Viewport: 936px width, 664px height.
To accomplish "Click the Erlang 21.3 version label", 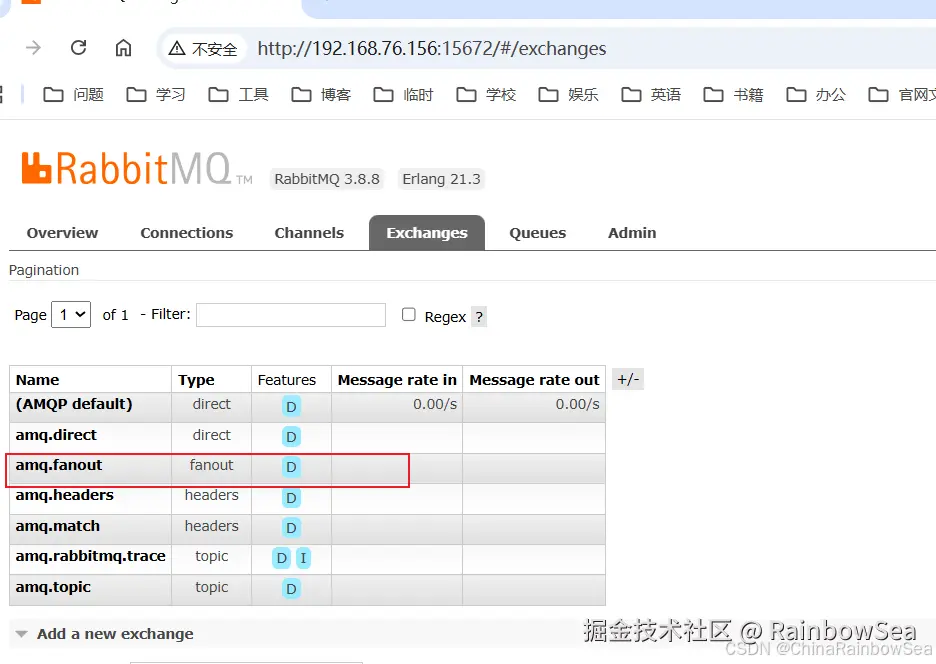I will point(441,179).
